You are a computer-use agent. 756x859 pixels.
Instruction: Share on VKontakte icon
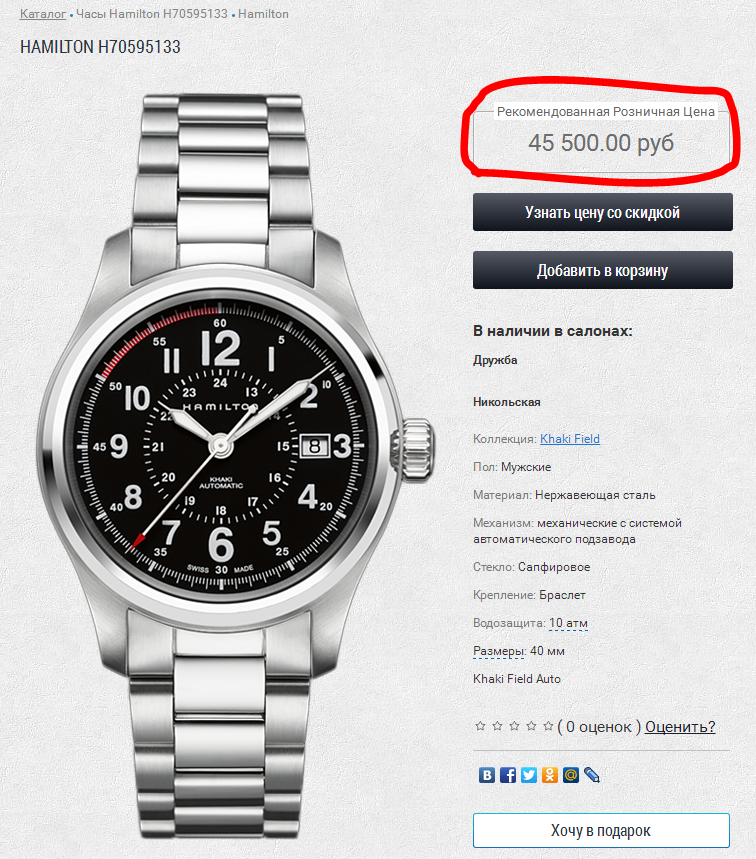[487, 775]
